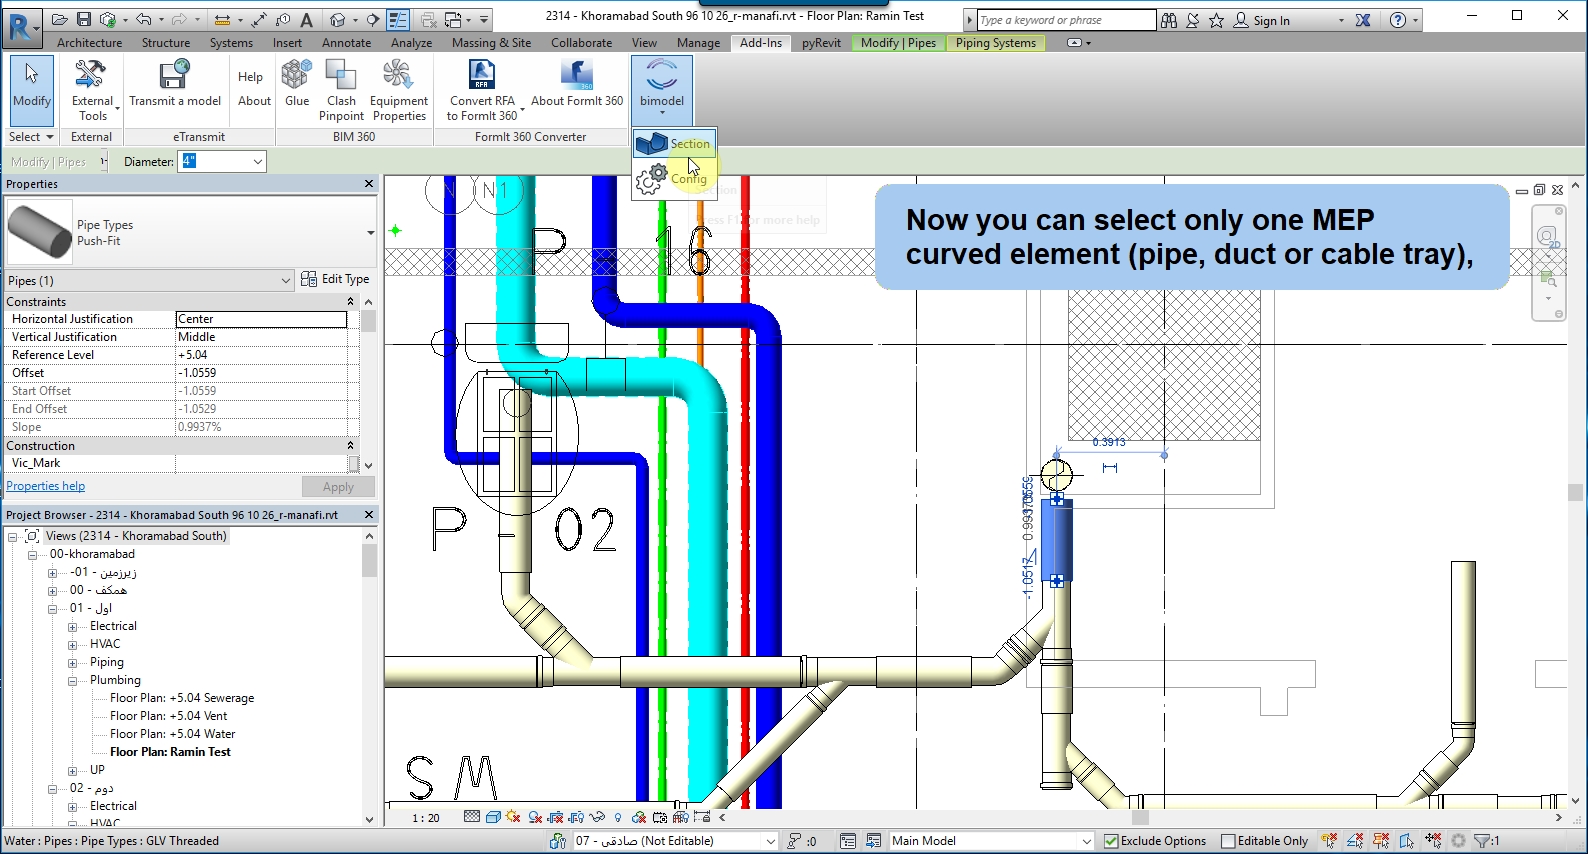Click Convert RFA to FormIt 360
This screenshot has height=854, width=1588.
(482, 89)
